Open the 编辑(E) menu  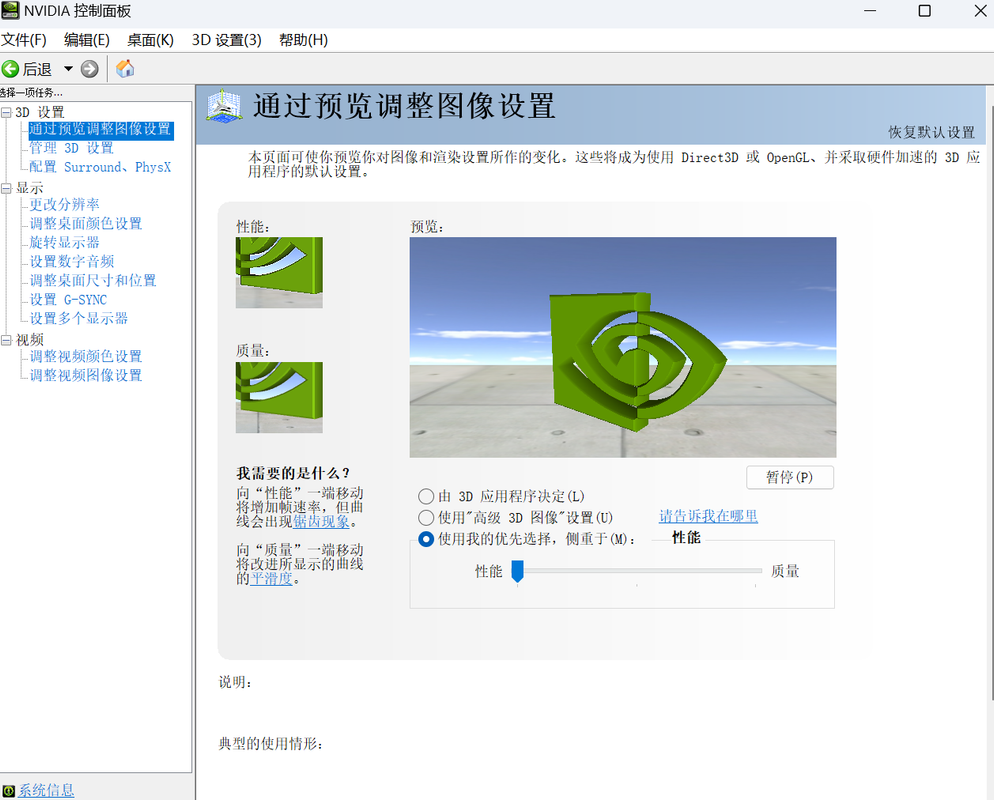point(87,40)
